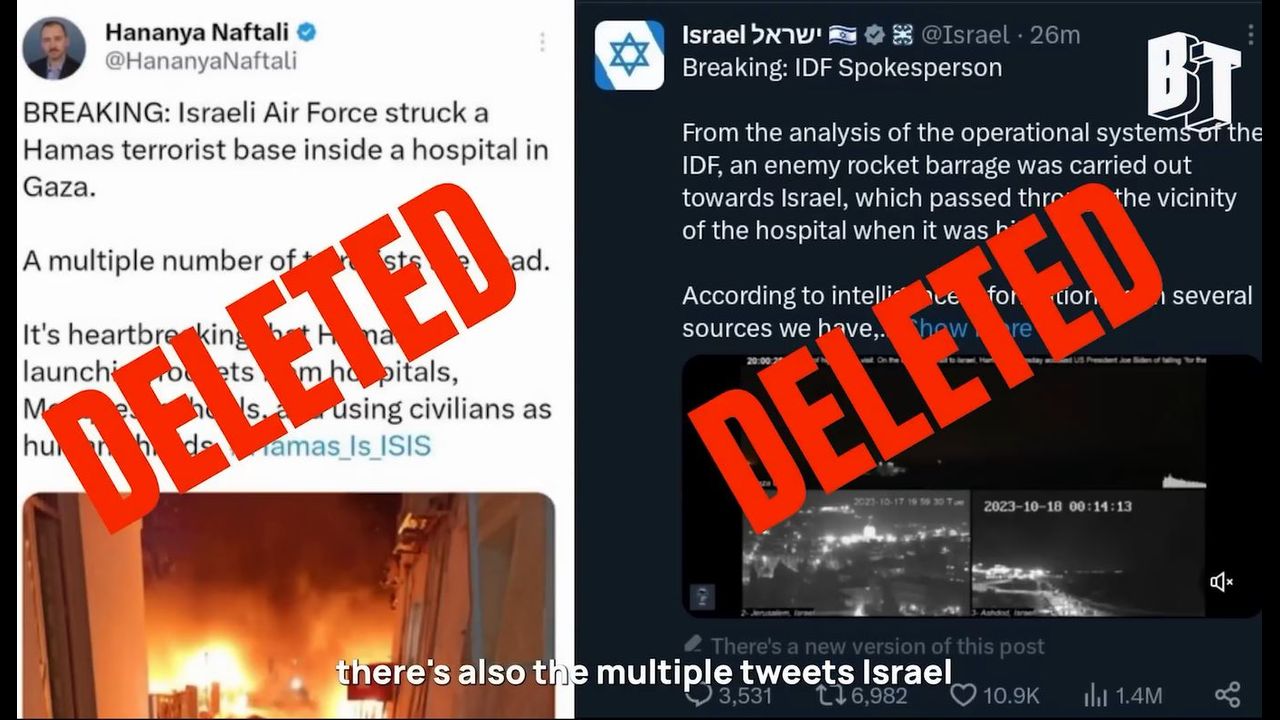Open "There's a new version of this post" notice
Viewport: 1280px width, 720px height.
pyautogui.click(x=864, y=647)
